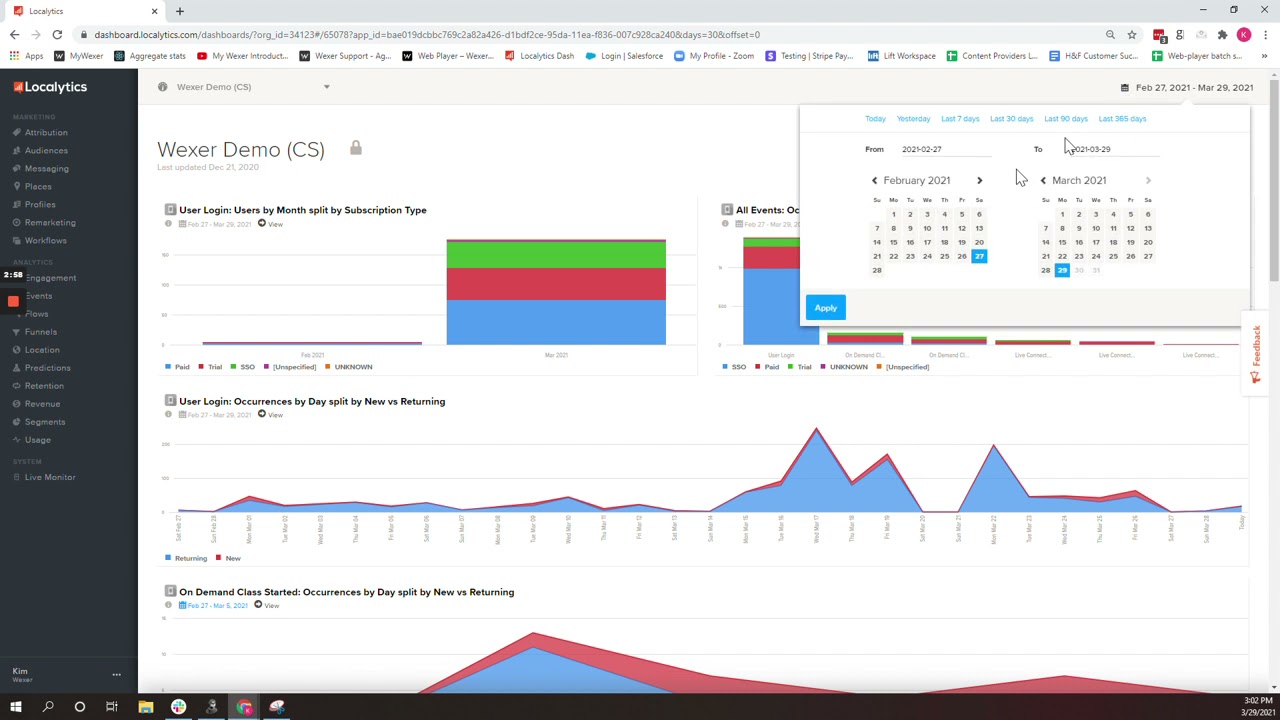Screen dimensions: 1280x720
Task: Toggle the SSO series in first chart legend
Action: (241, 367)
